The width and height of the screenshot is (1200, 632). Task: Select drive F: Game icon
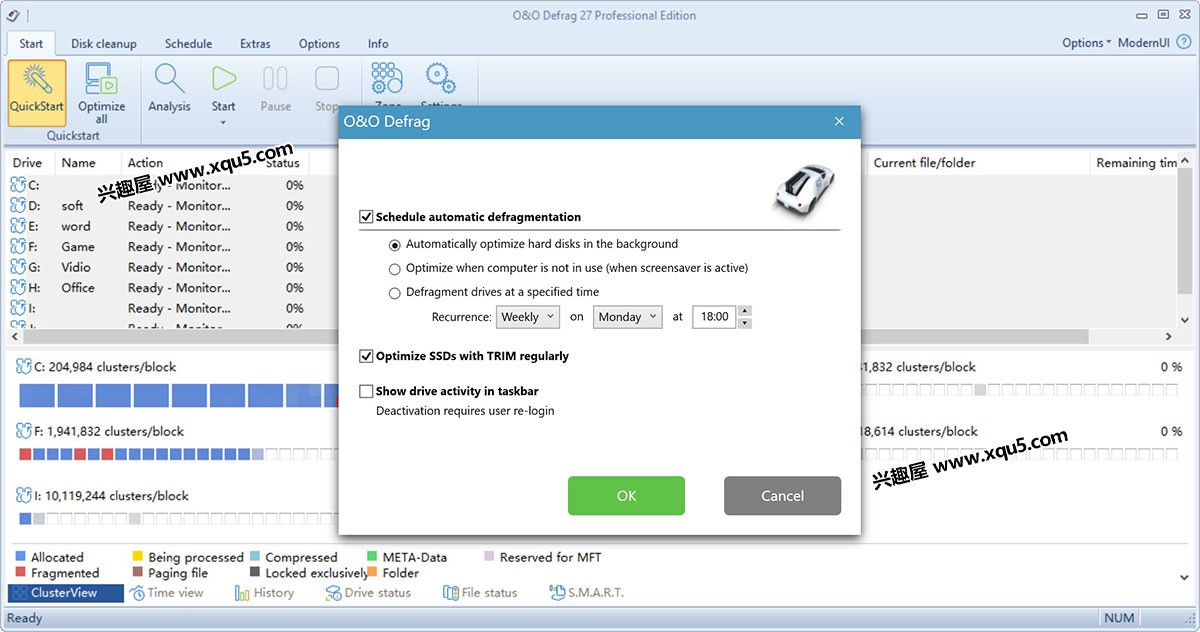[x=18, y=247]
